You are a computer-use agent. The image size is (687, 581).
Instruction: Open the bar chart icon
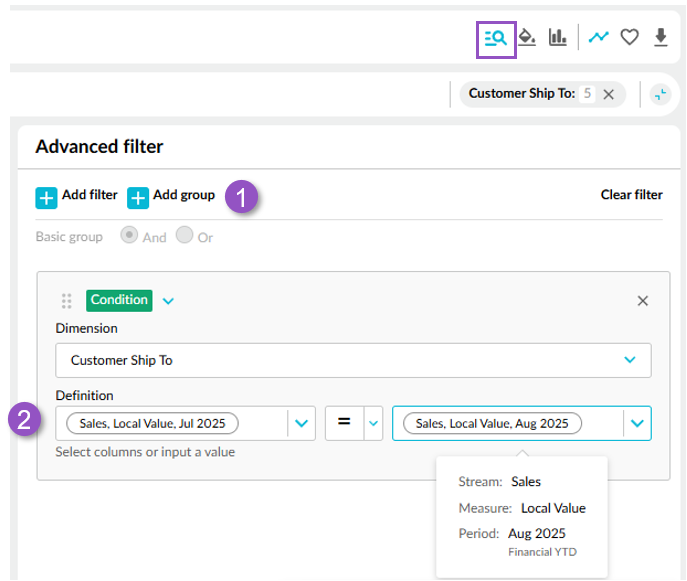(557, 38)
